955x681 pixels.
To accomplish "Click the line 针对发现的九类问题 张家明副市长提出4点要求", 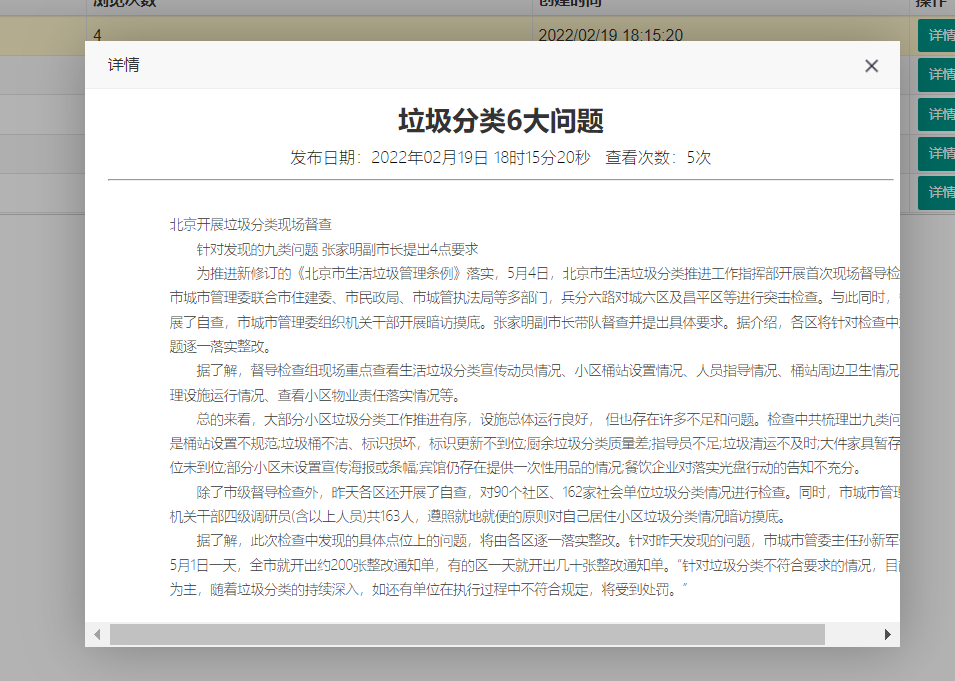I will pos(337,249).
